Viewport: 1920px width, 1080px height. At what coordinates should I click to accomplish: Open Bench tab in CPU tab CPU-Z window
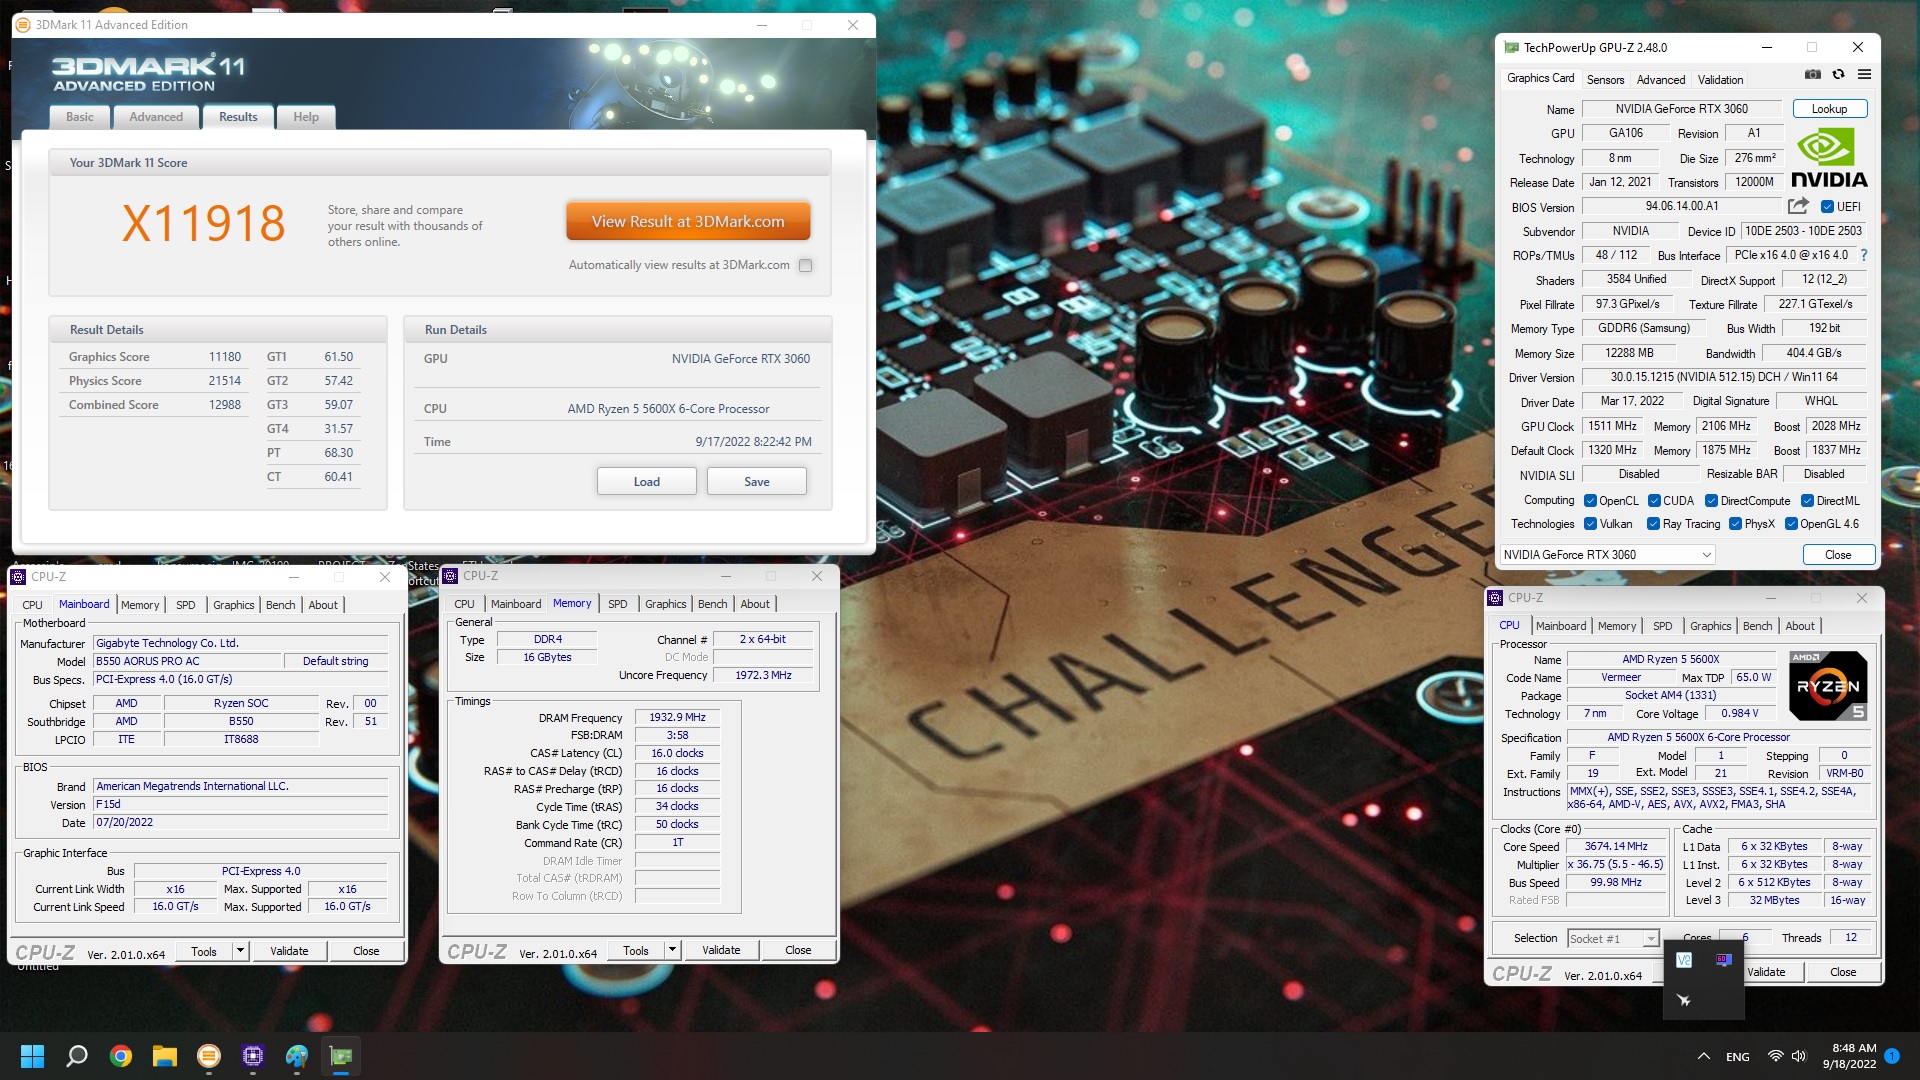coord(1757,626)
